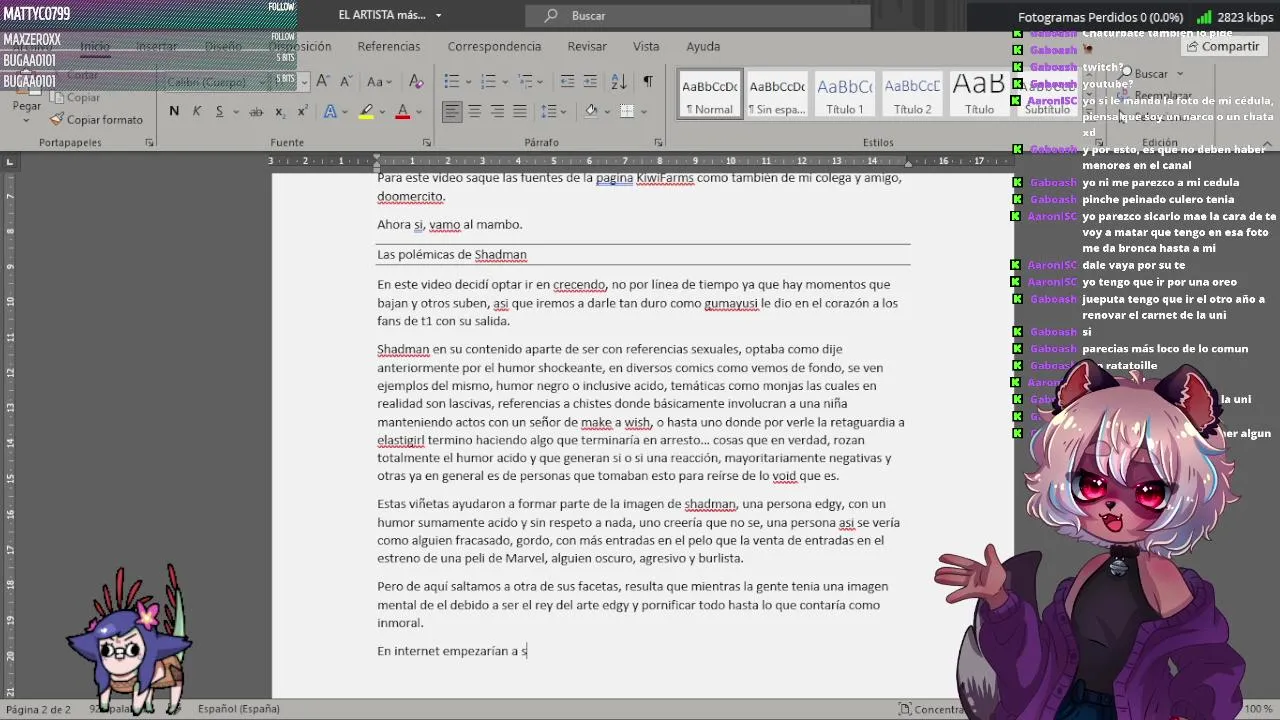Click Buscar in the Edición group
Viewport: 1280px width, 720px height.
pos(1150,73)
